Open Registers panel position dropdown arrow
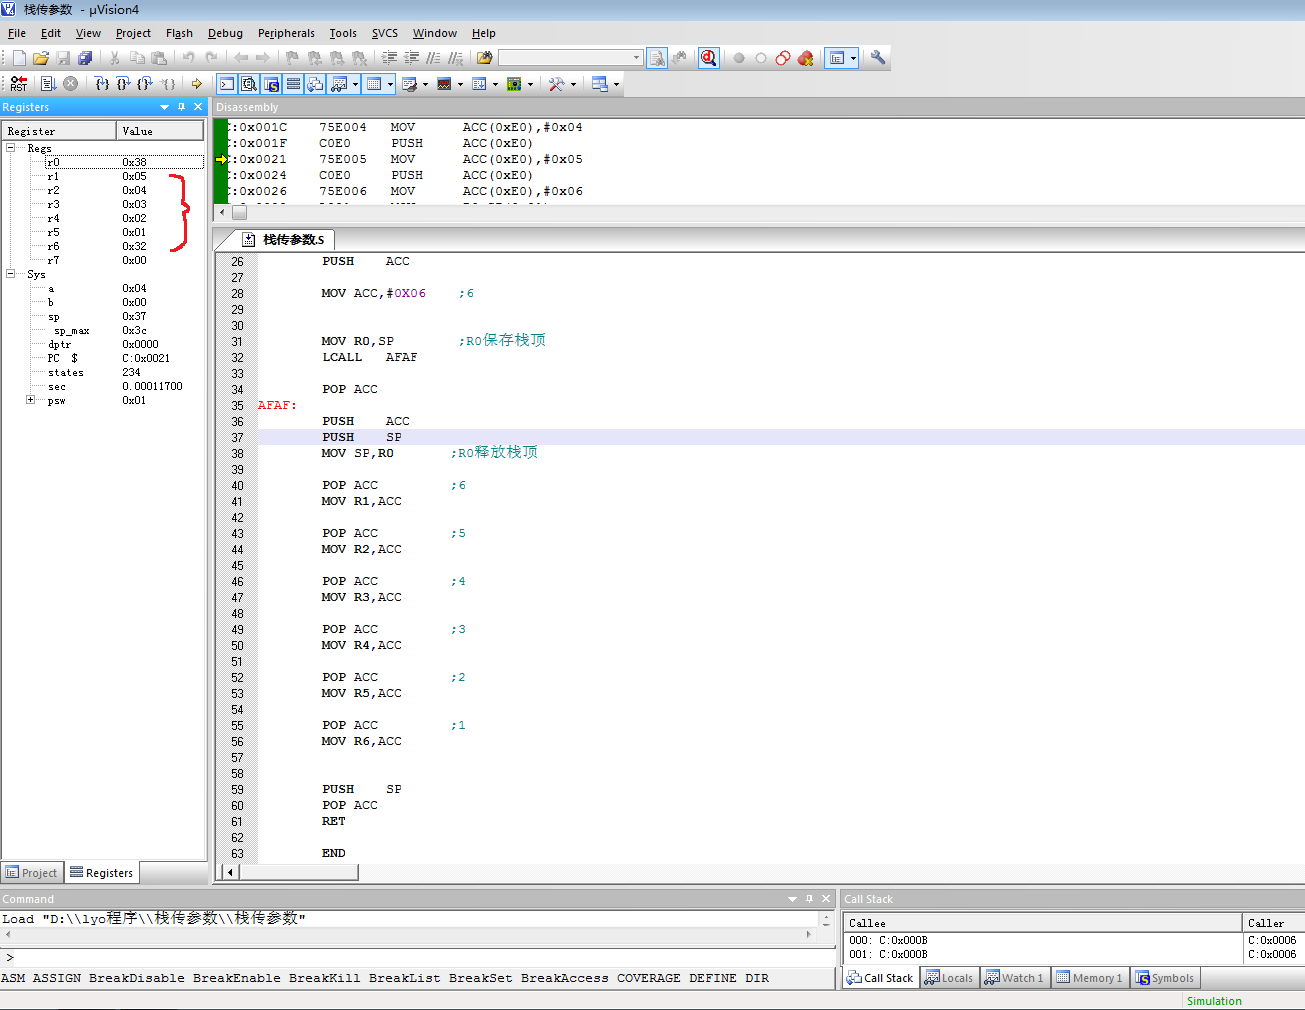This screenshot has height=1010, width=1305. (x=164, y=107)
